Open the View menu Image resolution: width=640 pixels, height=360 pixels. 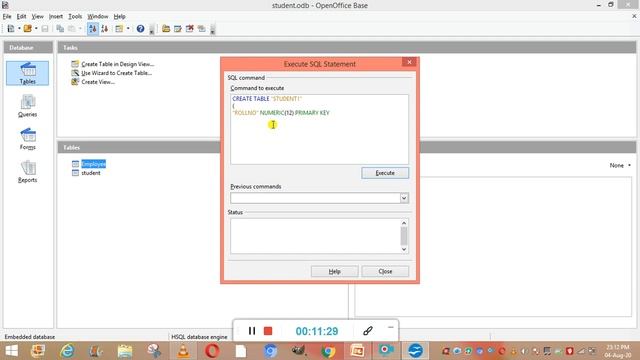[x=38, y=16]
